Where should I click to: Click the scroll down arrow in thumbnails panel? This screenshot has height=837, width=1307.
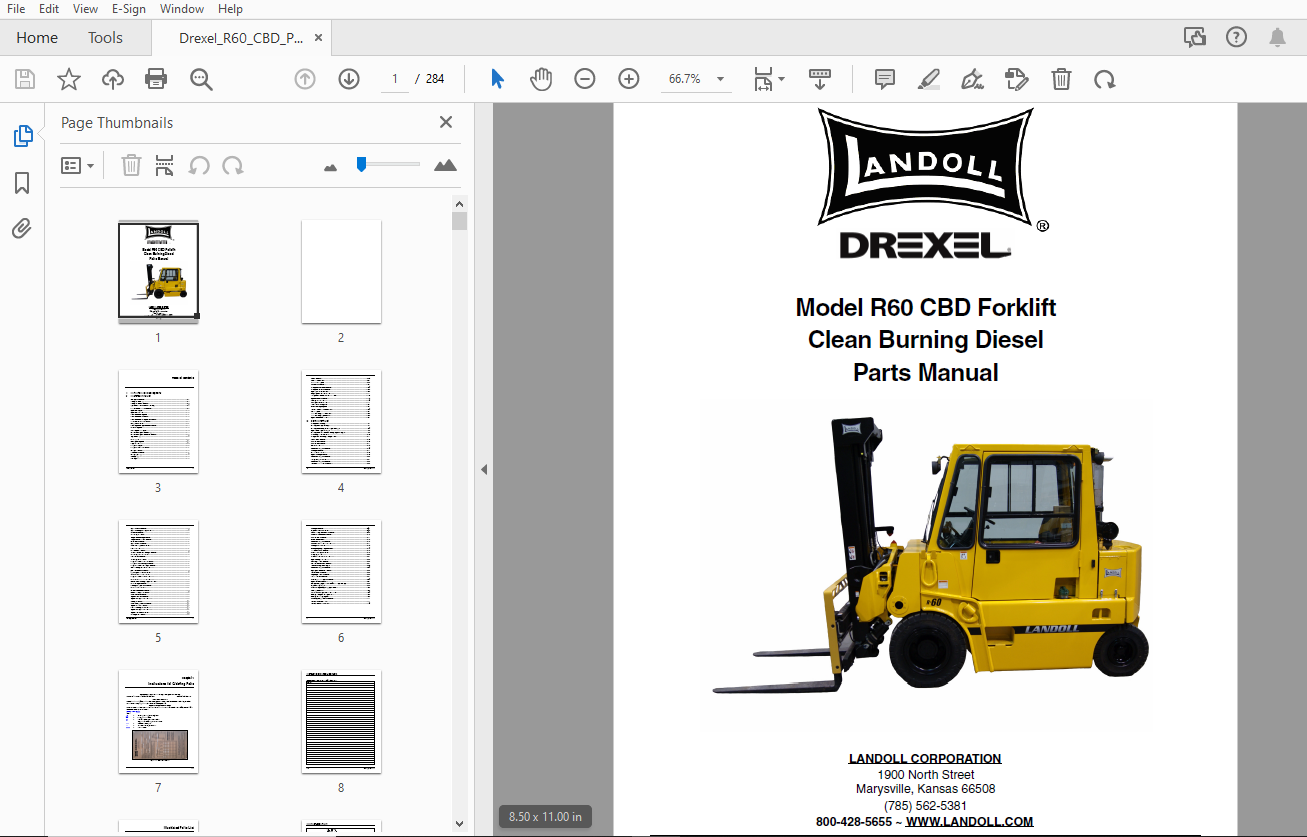pos(459,822)
